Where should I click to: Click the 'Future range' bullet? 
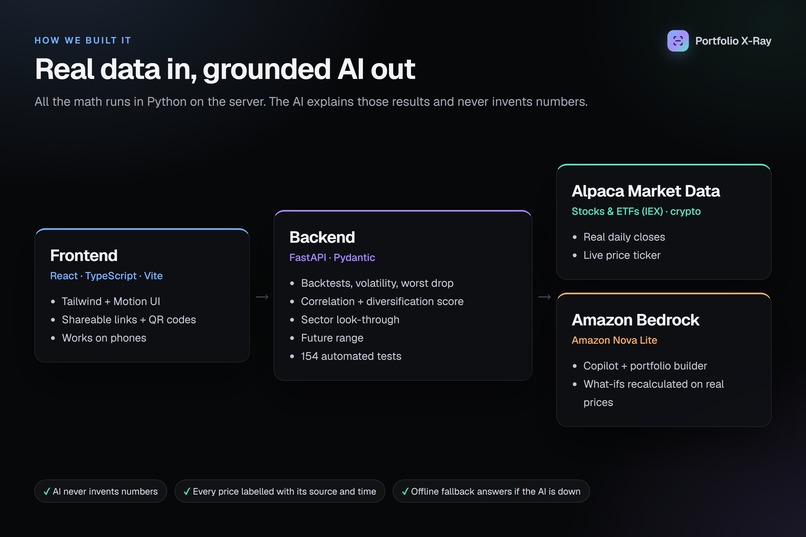332,338
